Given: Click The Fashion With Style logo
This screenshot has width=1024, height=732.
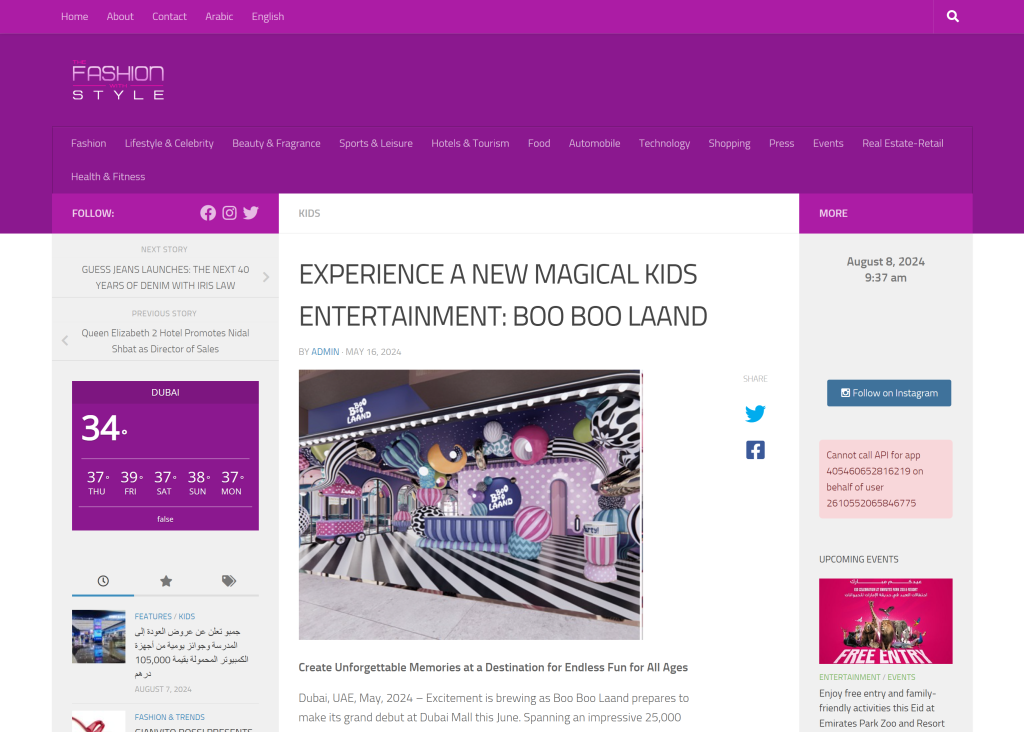Looking at the screenshot, I should coord(118,80).
